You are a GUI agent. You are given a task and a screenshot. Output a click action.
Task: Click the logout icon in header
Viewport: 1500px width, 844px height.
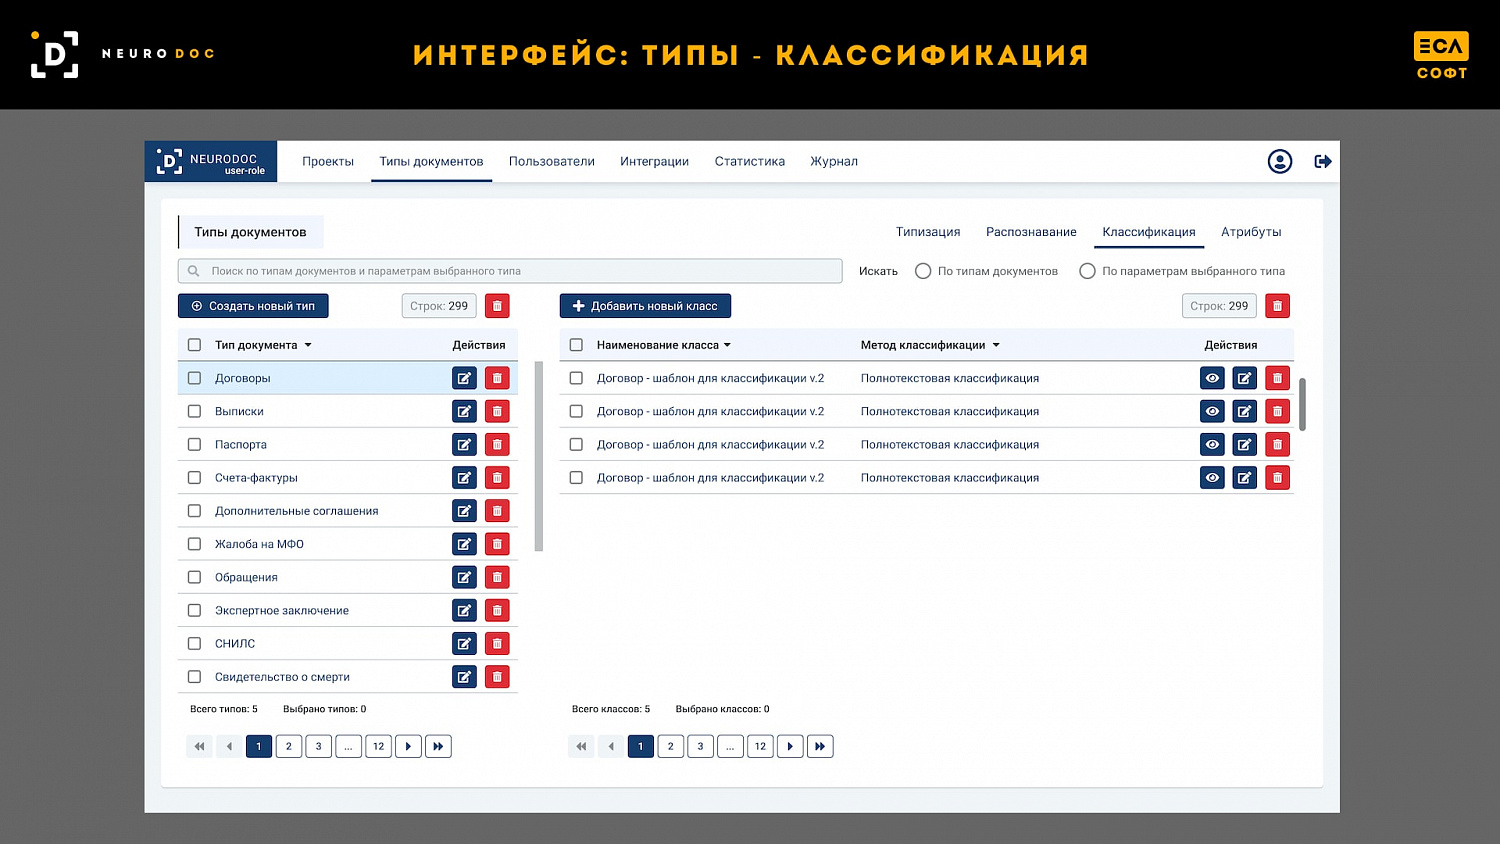[x=1323, y=161]
